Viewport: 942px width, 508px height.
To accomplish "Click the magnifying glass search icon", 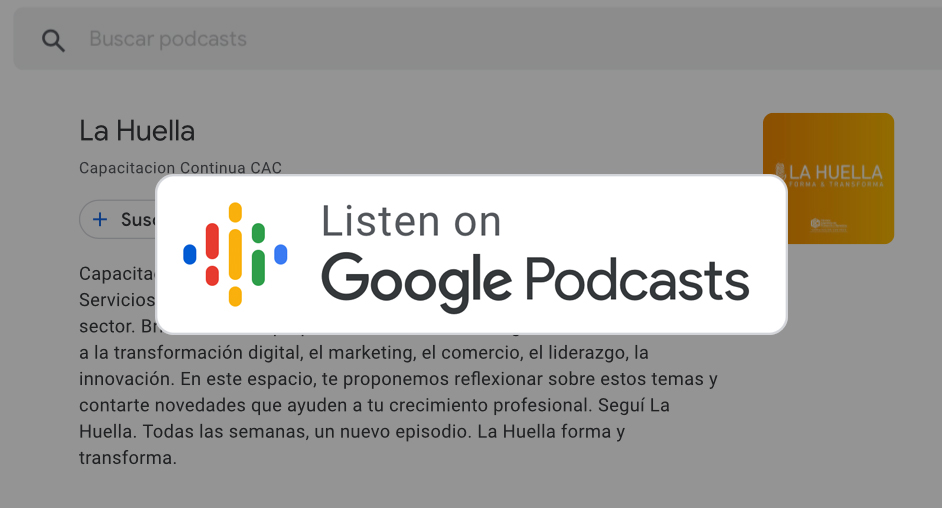I will [x=53, y=40].
